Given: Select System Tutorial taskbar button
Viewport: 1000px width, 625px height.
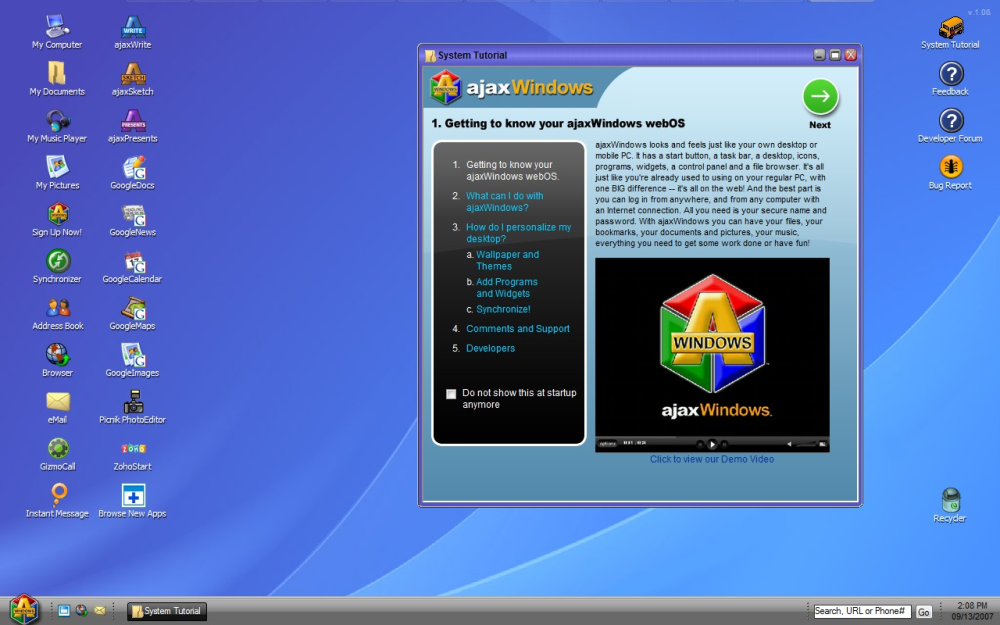Looking at the screenshot, I should (166, 611).
